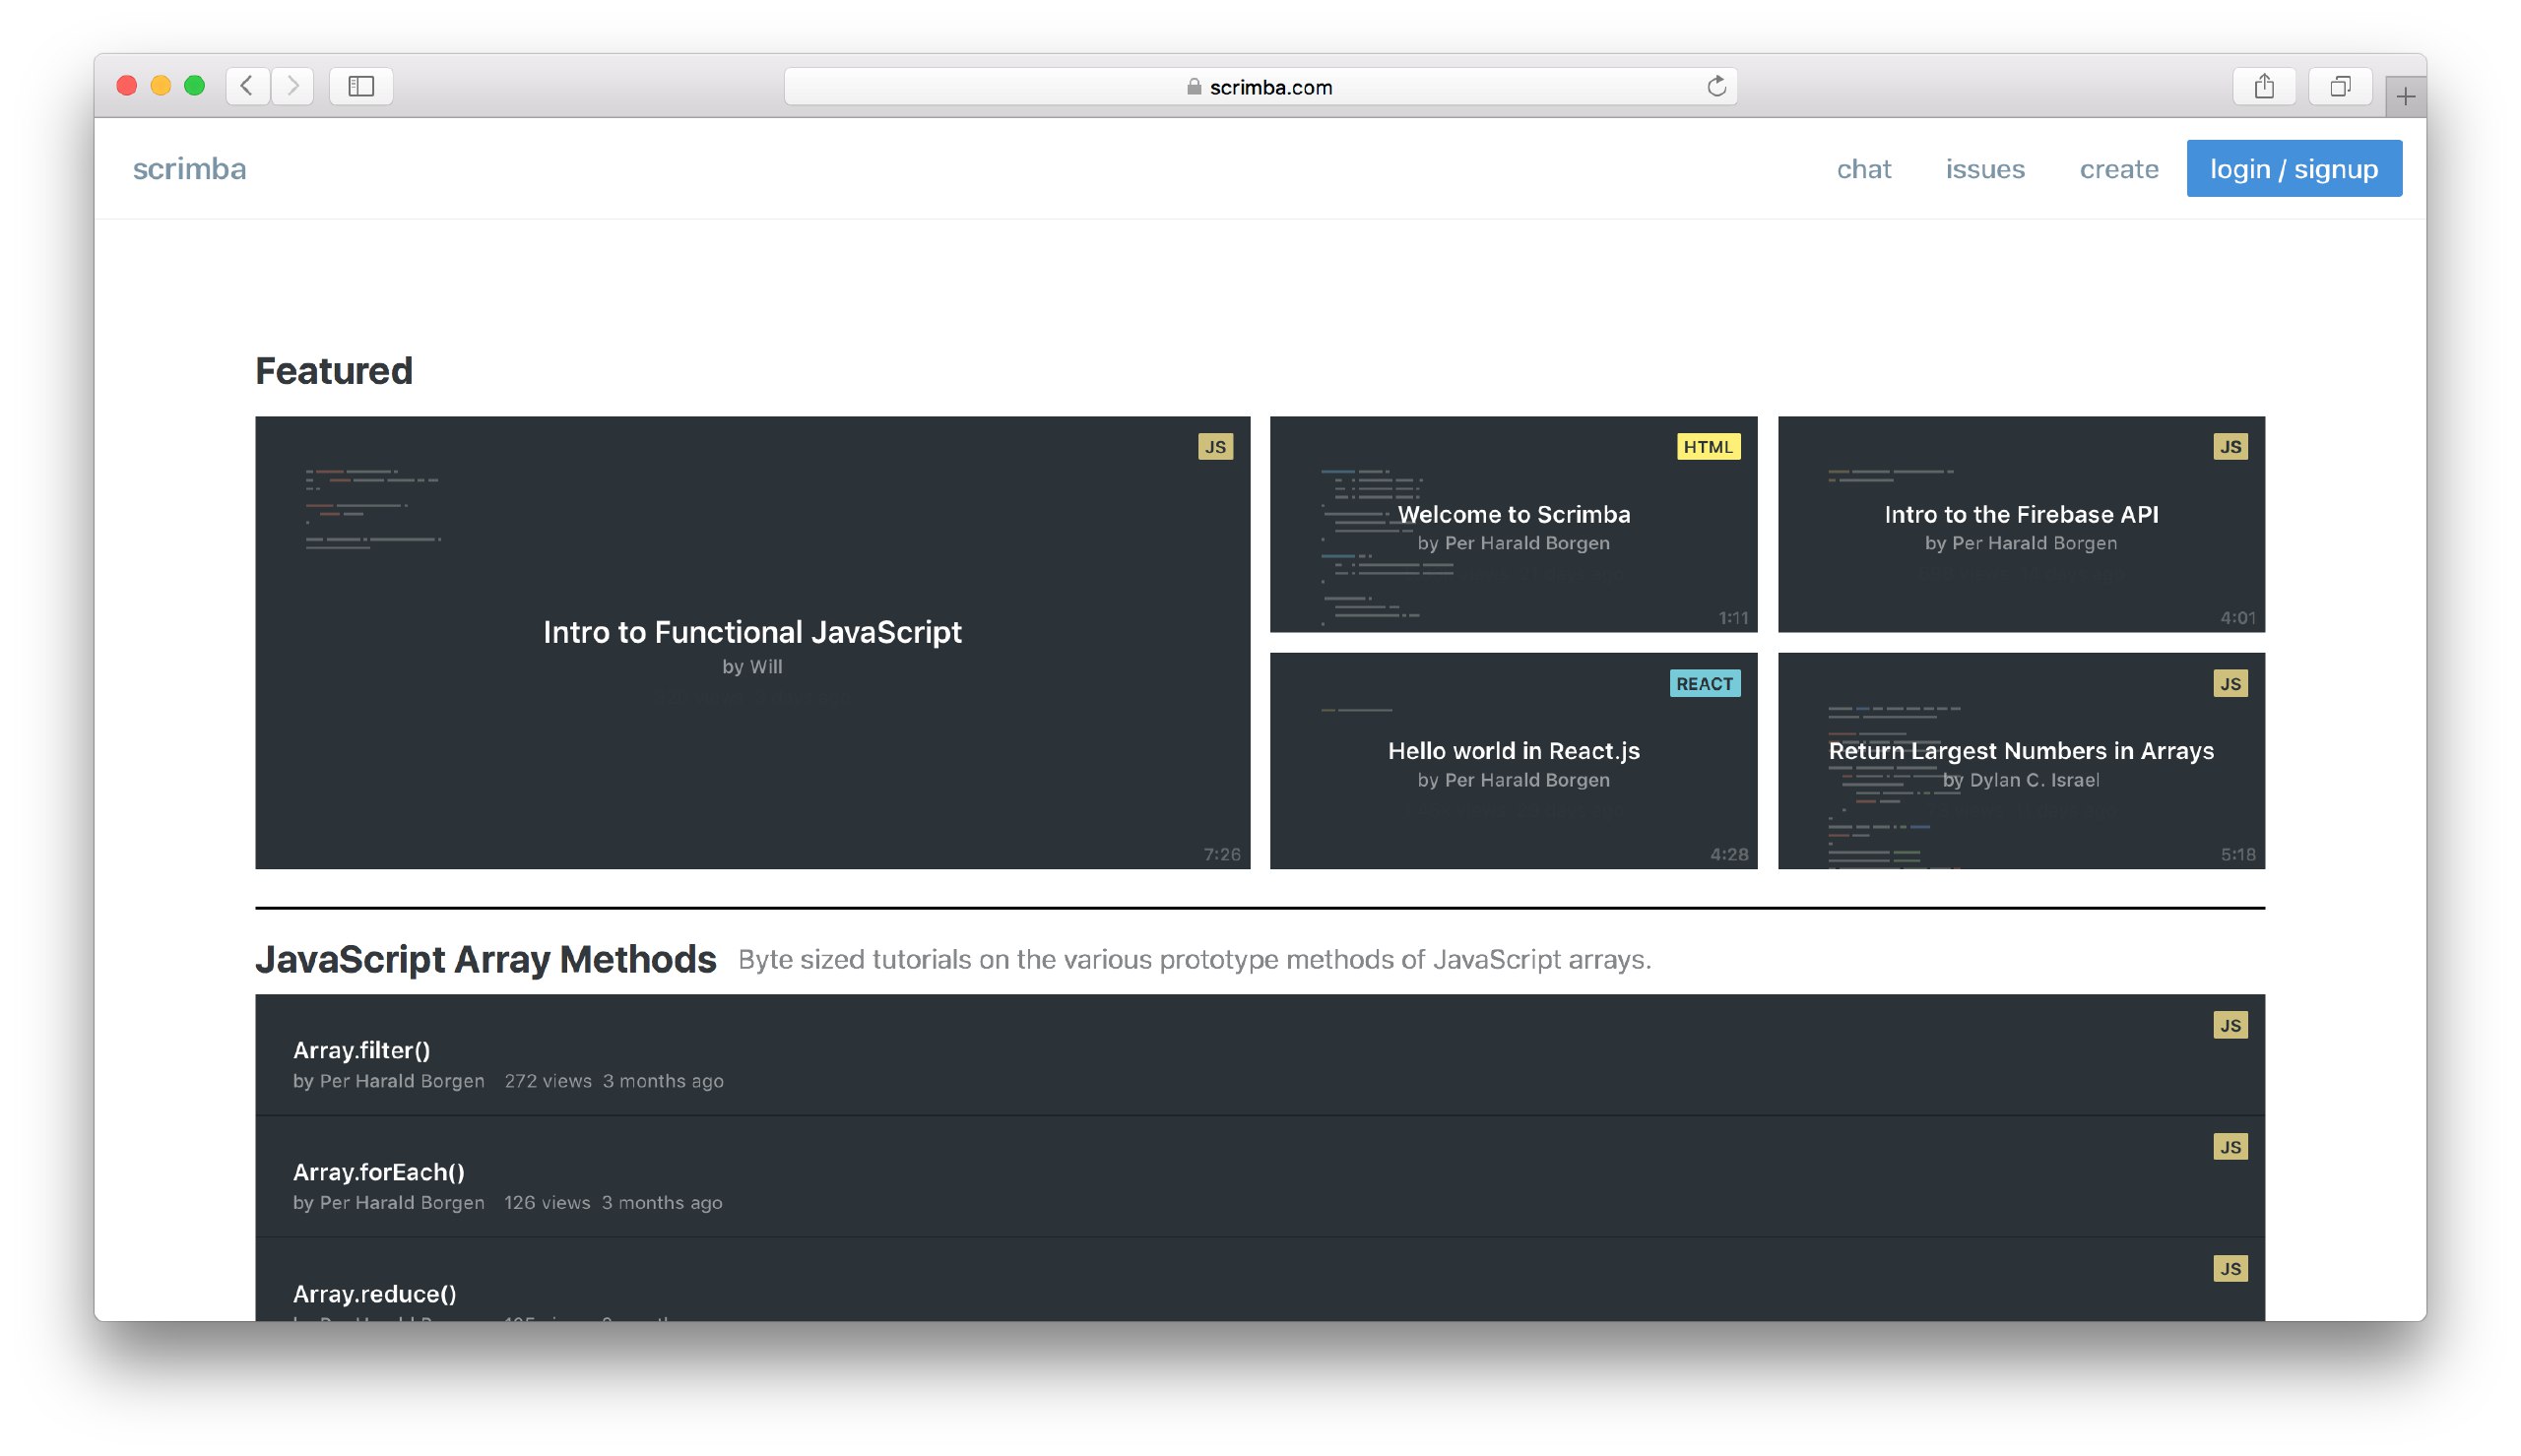
Task: Minimize the Safari window with yellow button
Action: click(160, 86)
